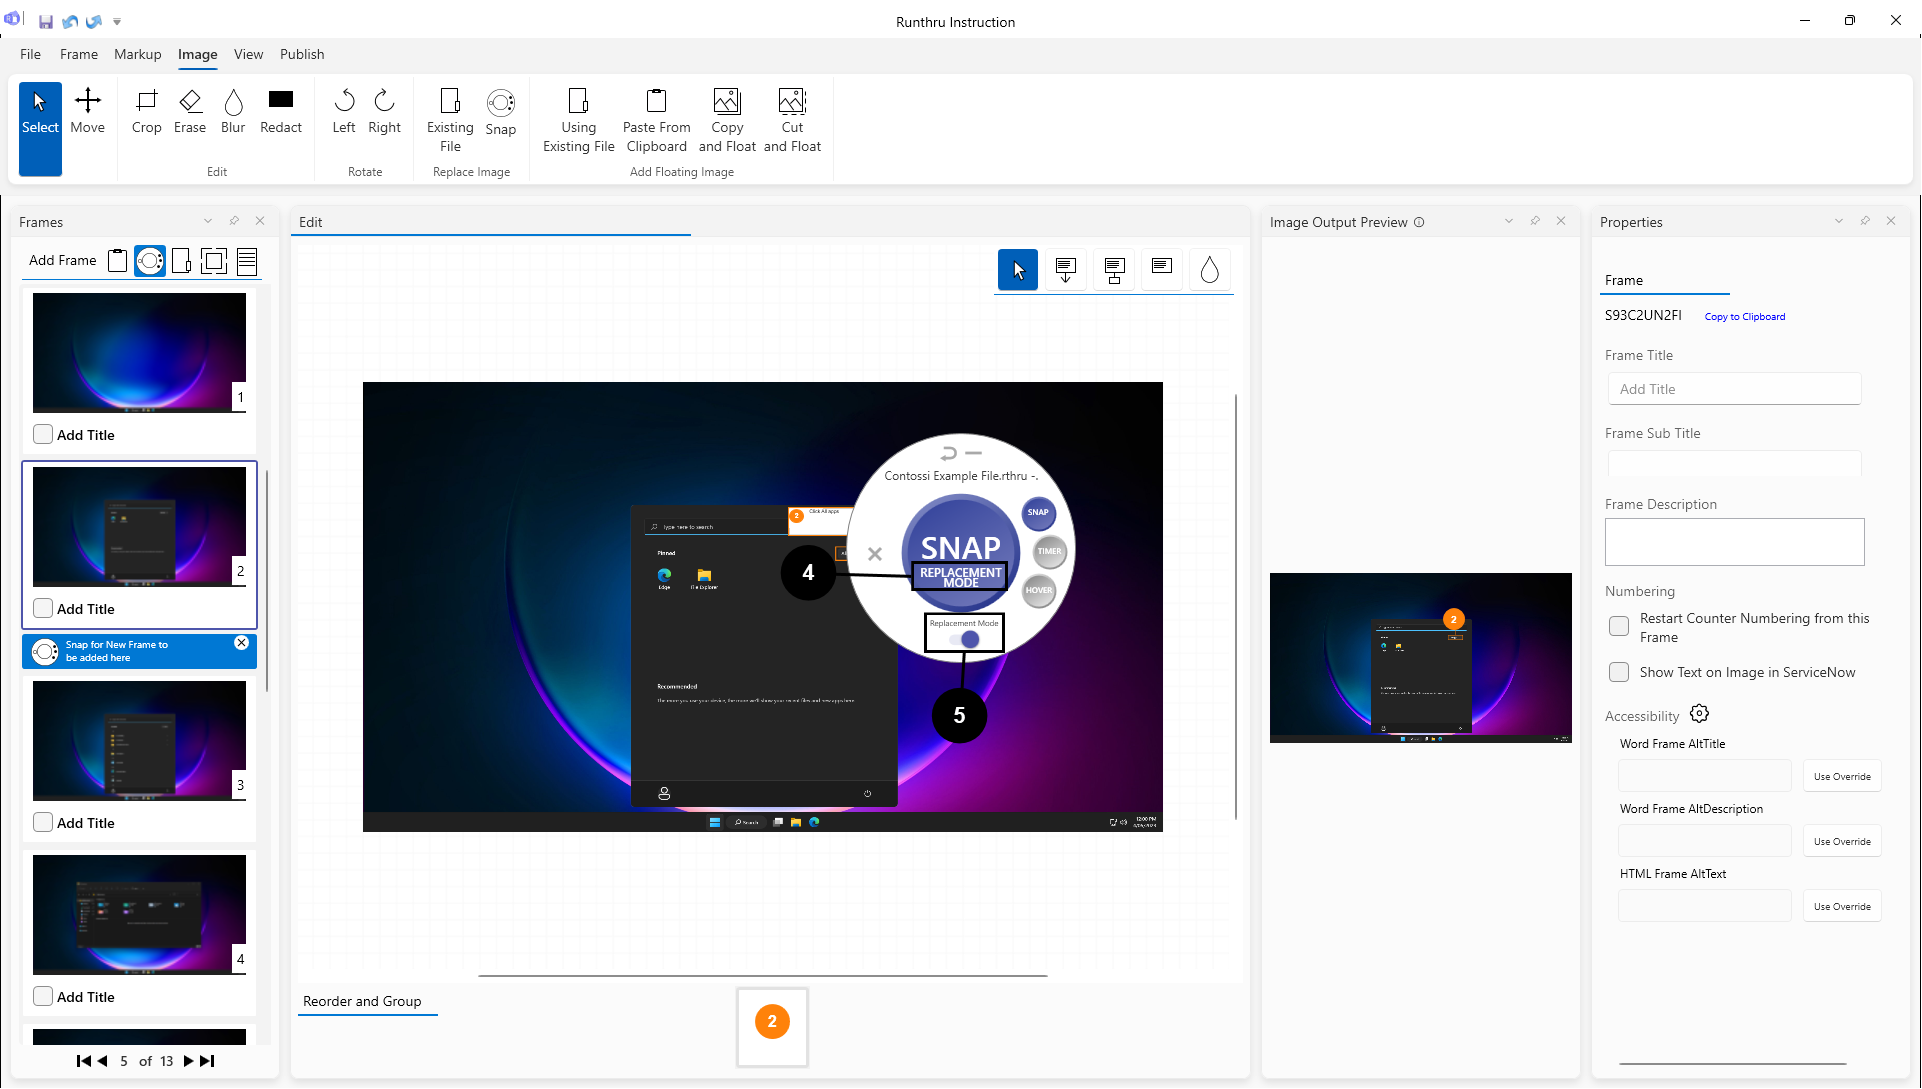
Task: Open Properties panel options dropdown
Action: 1838,221
